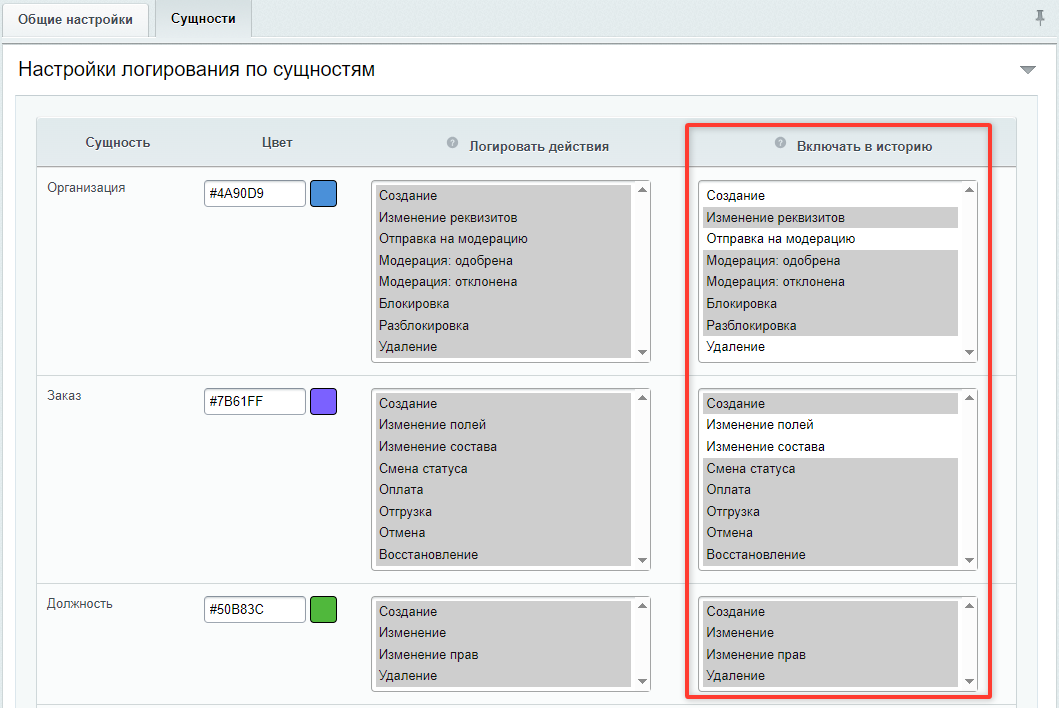This screenshot has width=1059, height=708.
Task: Click 'Блокировка' in Организация logging list
Action: (x=503, y=304)
